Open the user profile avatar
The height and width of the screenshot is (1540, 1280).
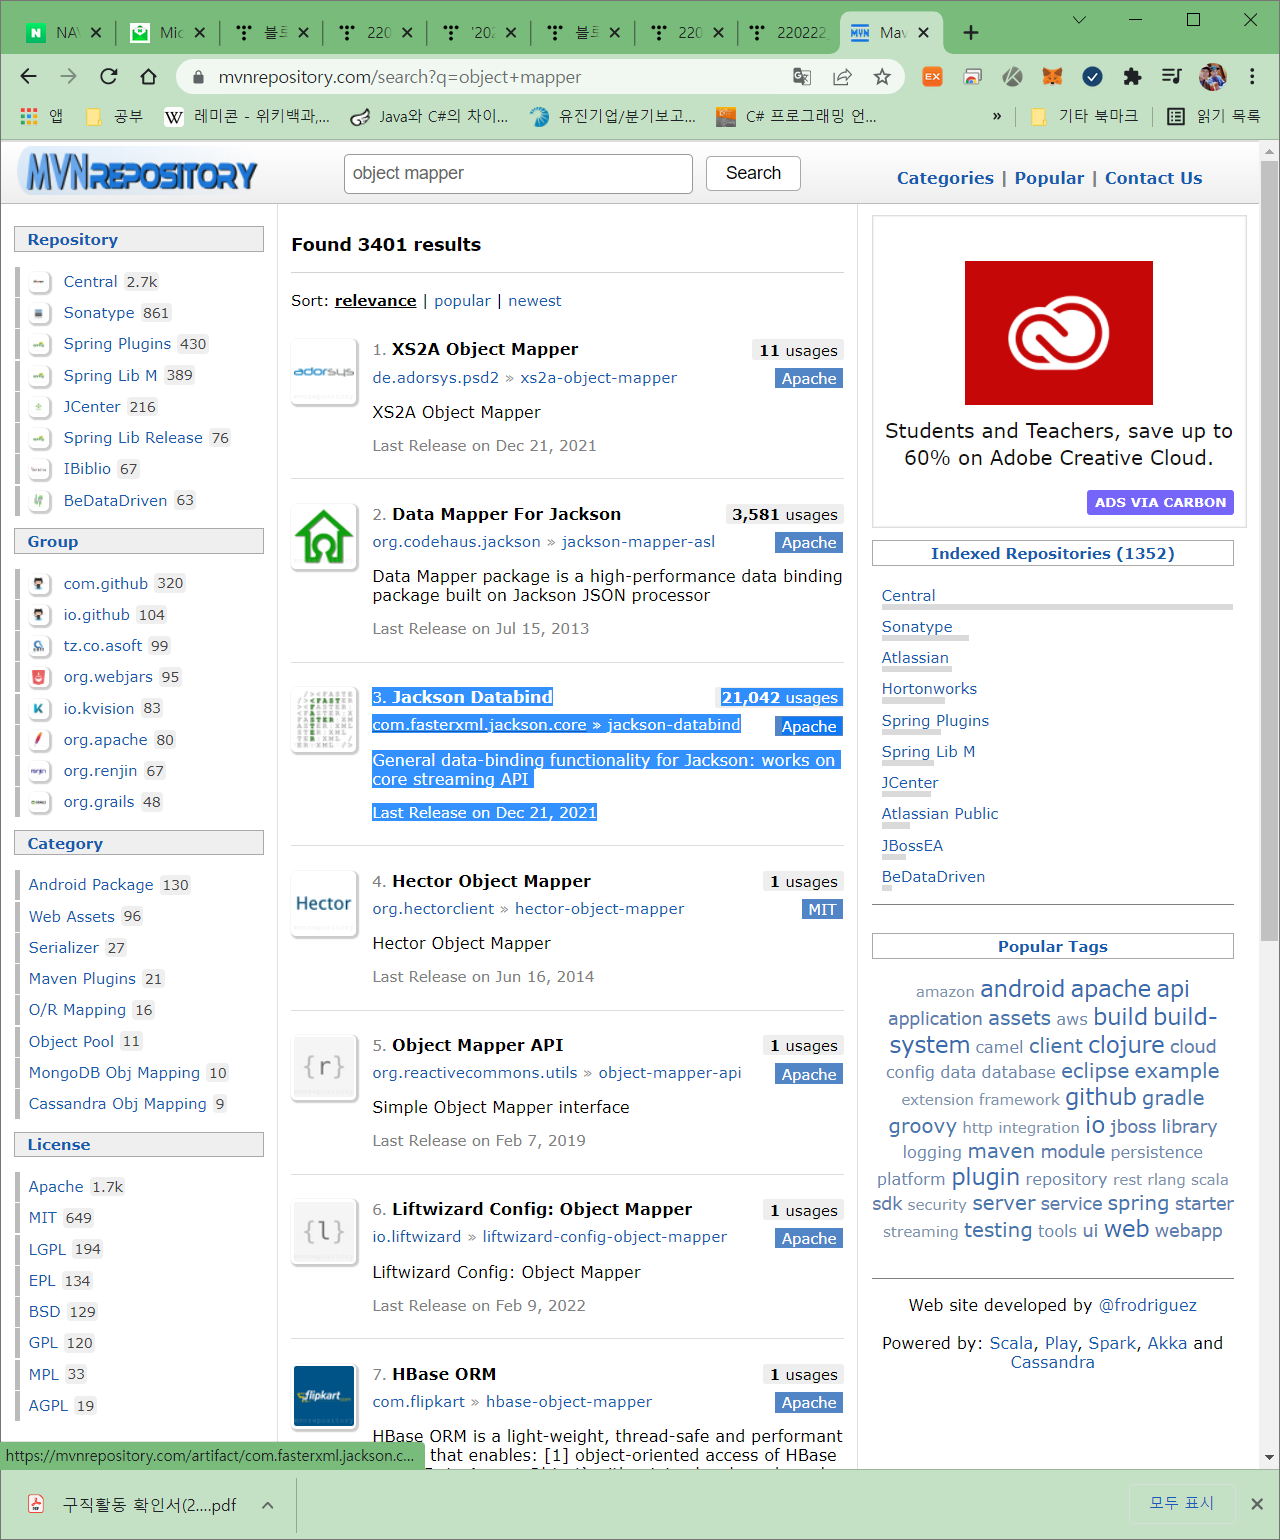(x=1213, y=76)
